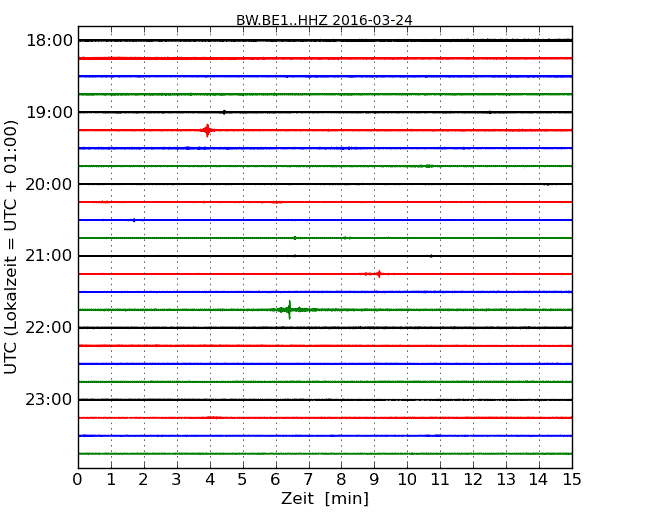Click the 23:00 time label
Image resolution: width=650 pixels, height=520 pixels.
[x=49, y=400]
